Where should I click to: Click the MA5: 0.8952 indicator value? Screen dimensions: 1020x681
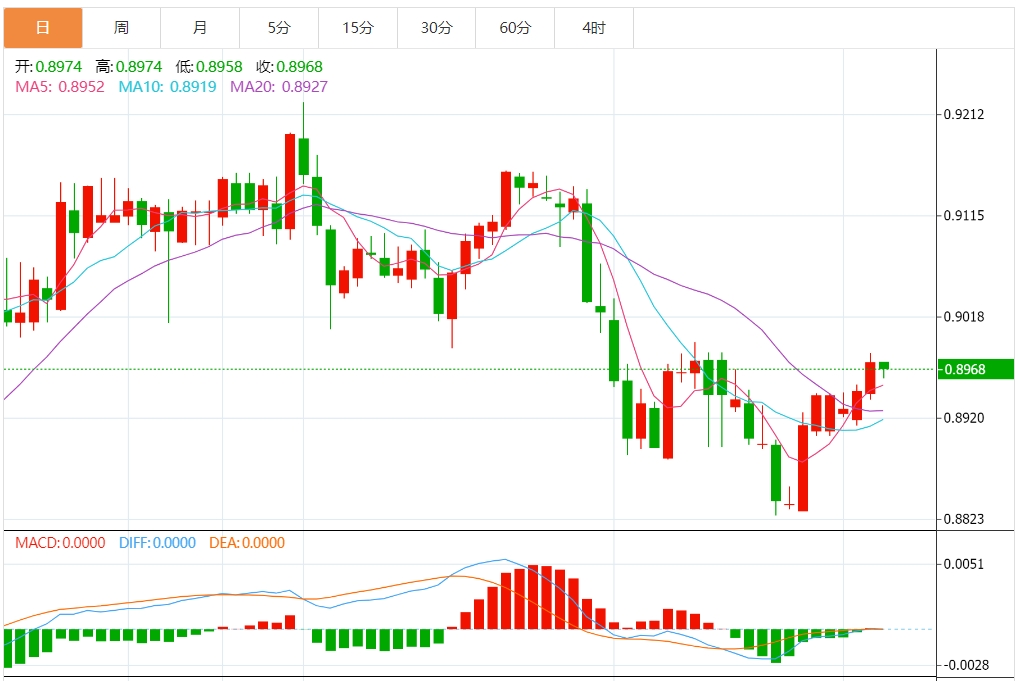(60, 87)
